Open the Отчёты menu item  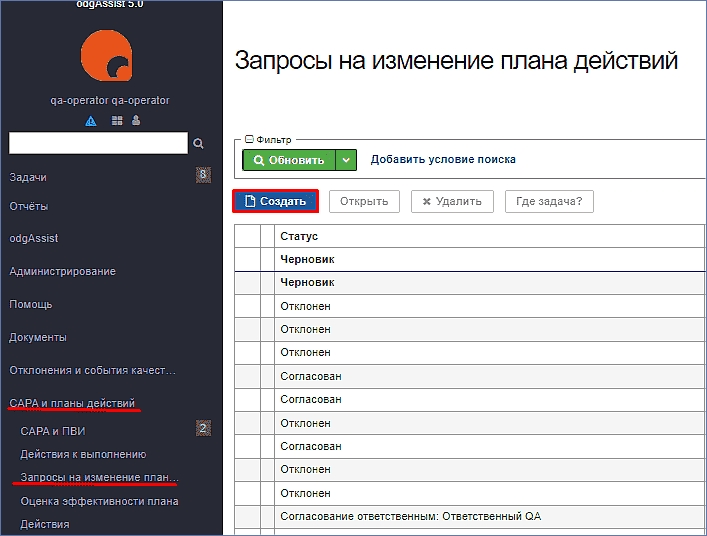28,206
